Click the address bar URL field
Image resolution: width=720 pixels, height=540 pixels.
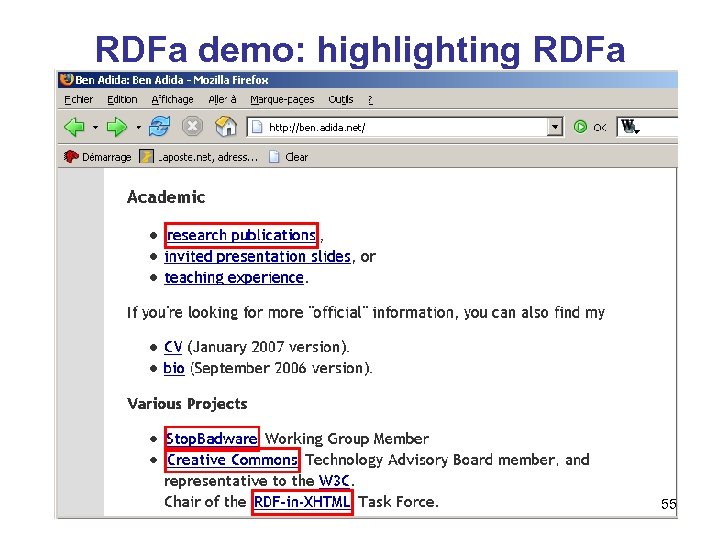(x=404, y=127)
